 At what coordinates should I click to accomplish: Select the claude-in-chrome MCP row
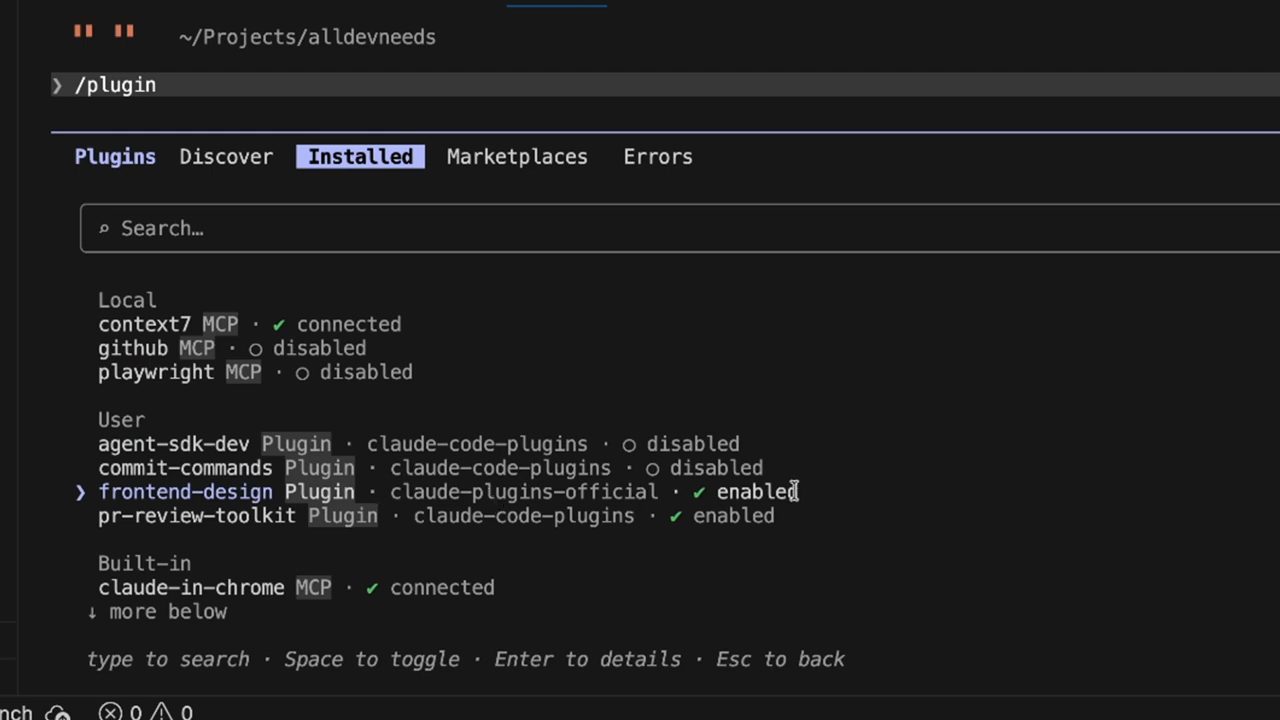[x=296, y=588]
